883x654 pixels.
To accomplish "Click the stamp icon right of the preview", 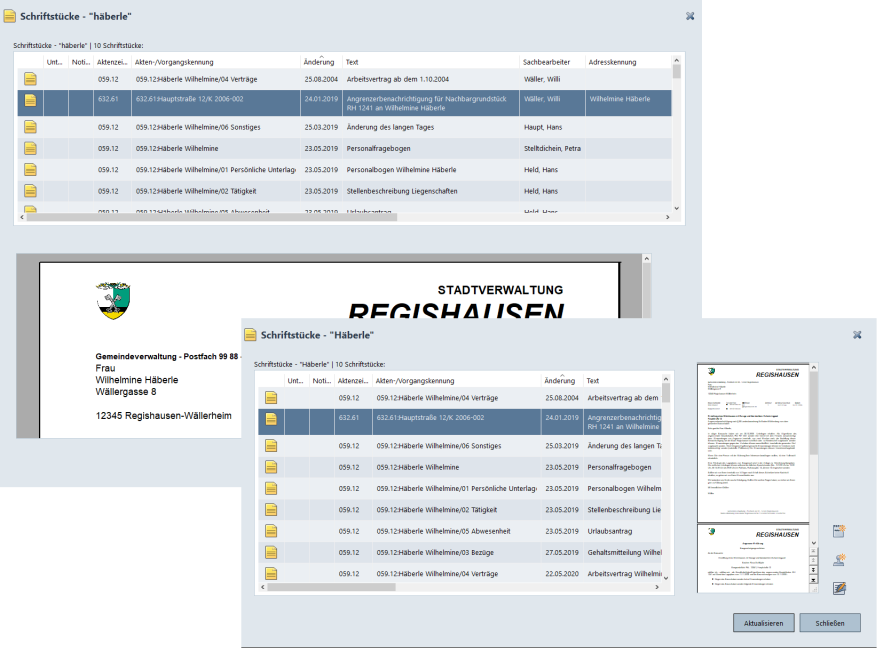I will (x=839, y=559).
